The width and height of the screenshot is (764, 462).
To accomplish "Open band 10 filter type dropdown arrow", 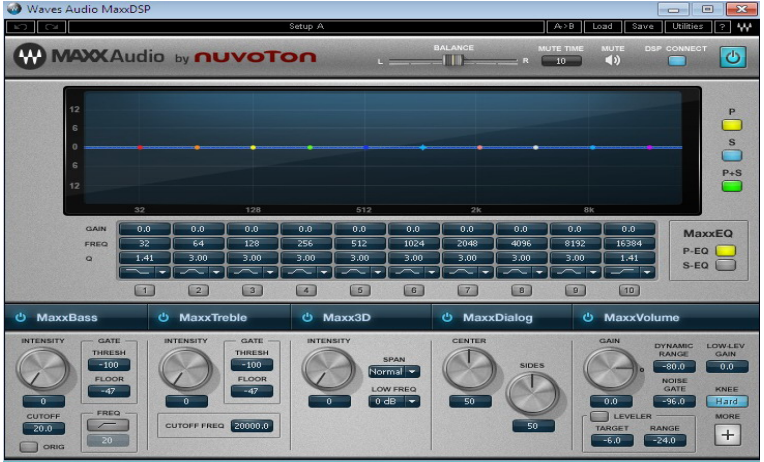I will [x=648, y=272].
